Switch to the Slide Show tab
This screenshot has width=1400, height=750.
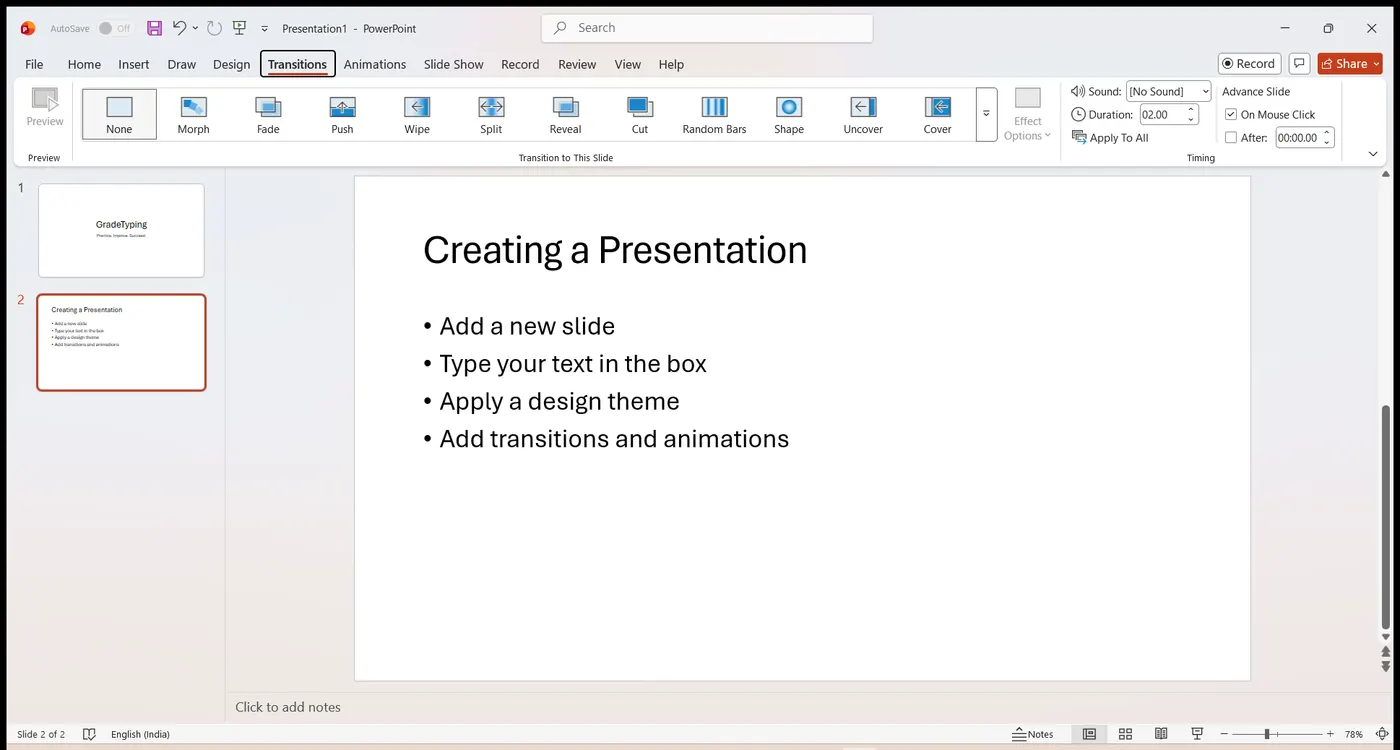pos(453,64)
